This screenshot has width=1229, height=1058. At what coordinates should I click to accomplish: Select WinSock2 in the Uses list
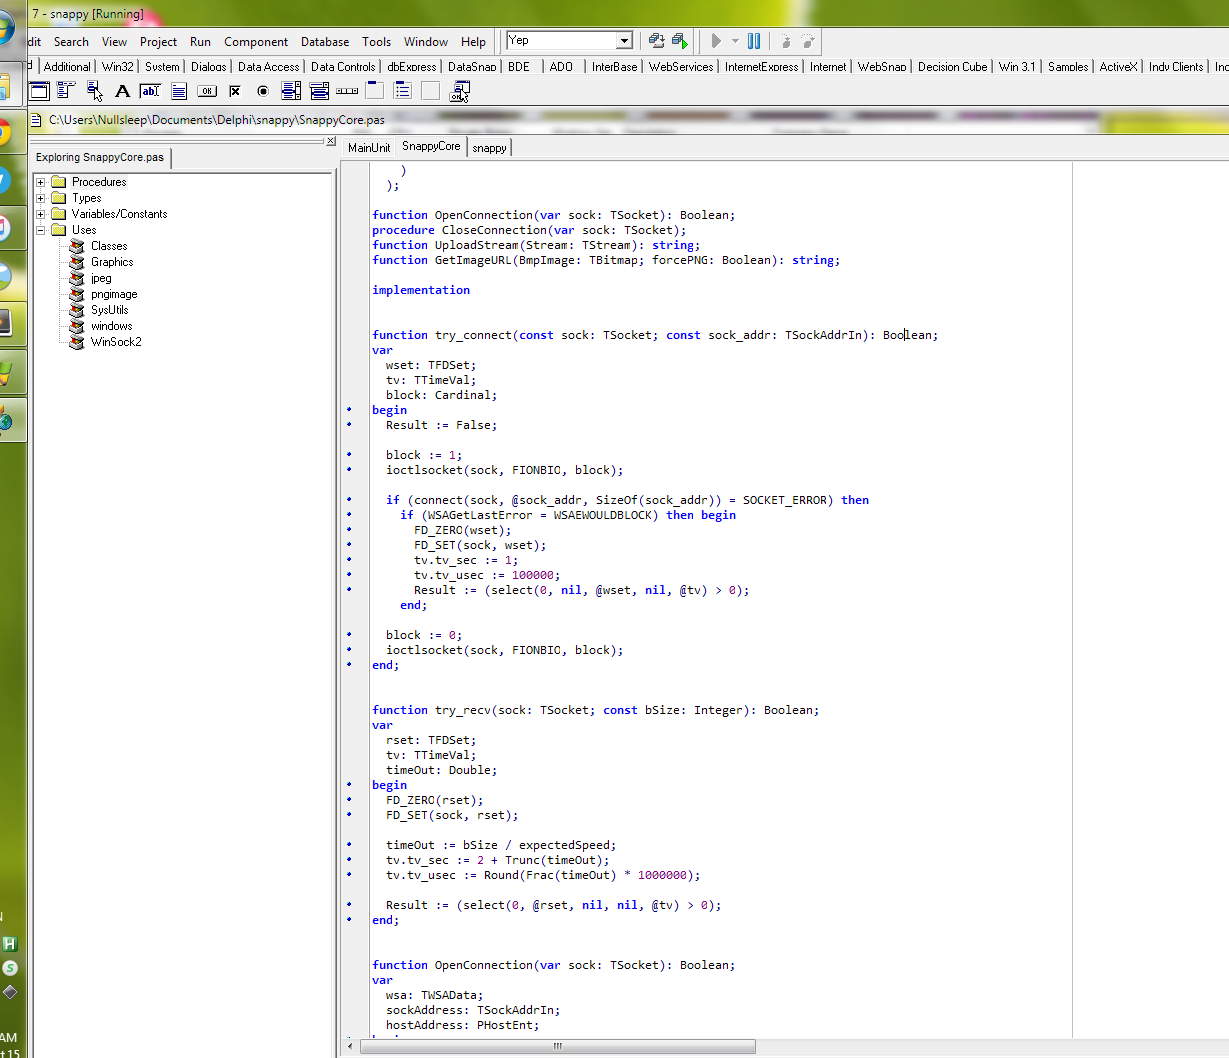[x=116, y=342]
